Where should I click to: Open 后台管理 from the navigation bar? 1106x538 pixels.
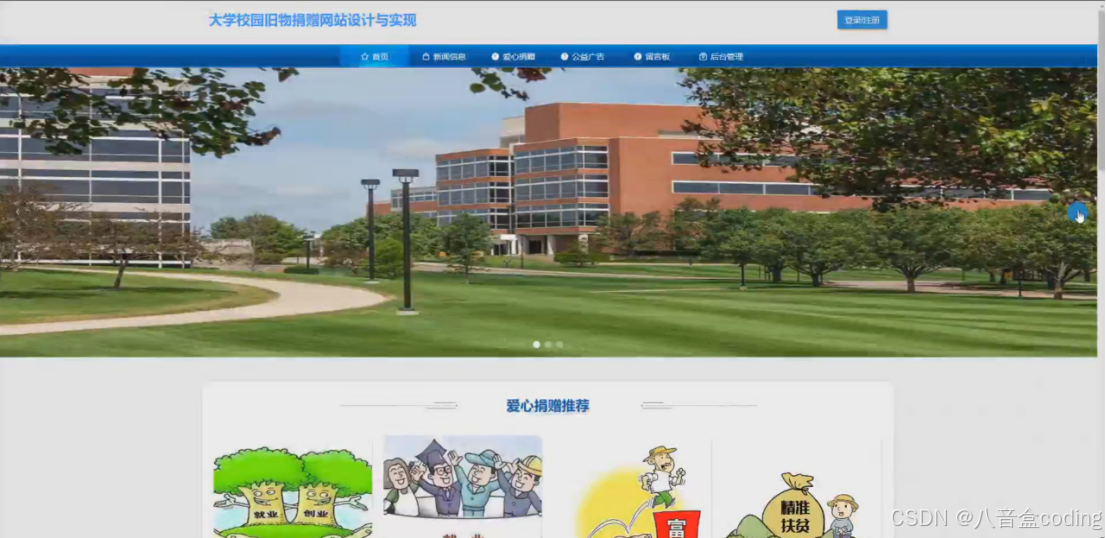[x=721, y=56]
